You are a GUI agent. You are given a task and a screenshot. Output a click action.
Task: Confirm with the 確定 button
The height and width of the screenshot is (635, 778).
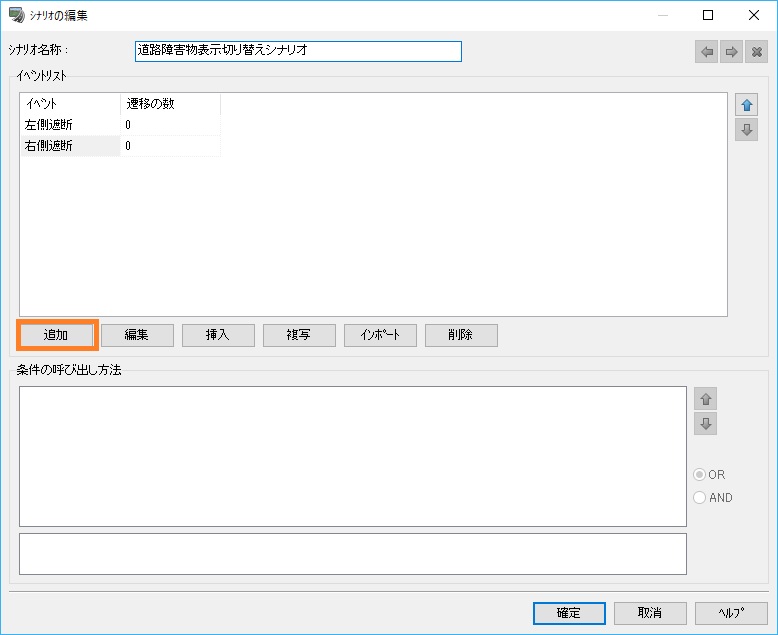[x=569, y=613]
